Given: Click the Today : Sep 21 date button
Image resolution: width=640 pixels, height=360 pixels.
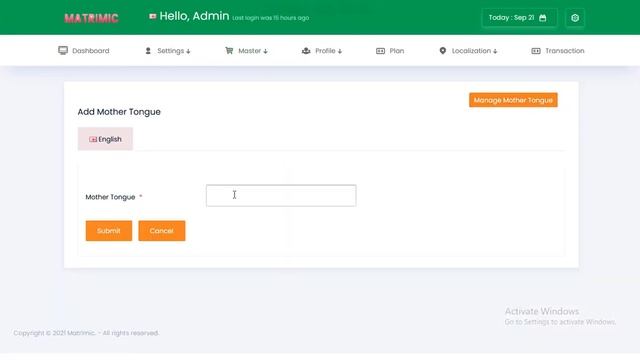Looking at the screenshot, I should (x=519, y=18).
